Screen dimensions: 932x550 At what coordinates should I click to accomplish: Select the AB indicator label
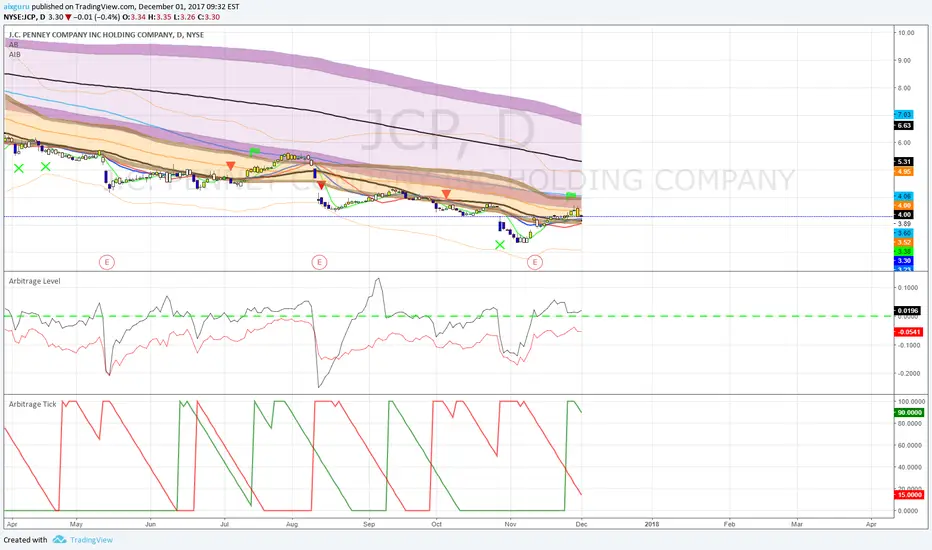pos(13,45)
